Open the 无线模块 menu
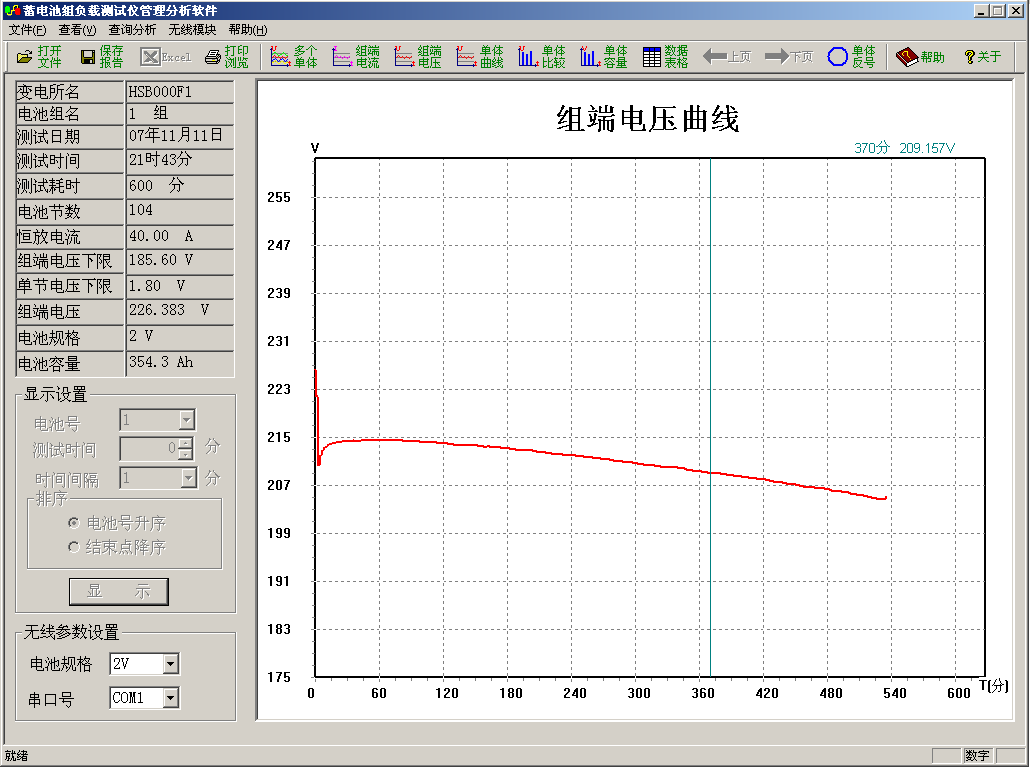The width and height of the screenshot is (1030, 767). pyautogui.click(x=192, y=30)
